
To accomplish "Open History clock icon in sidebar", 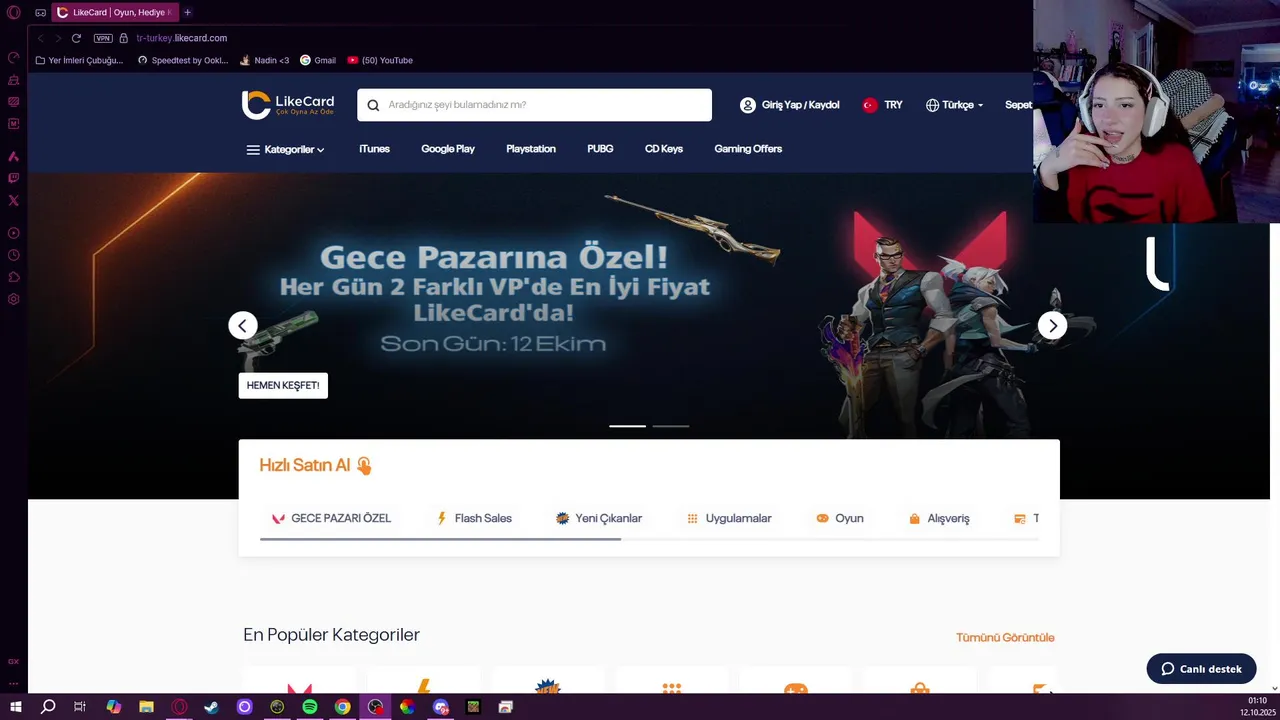I will (14, 255).
